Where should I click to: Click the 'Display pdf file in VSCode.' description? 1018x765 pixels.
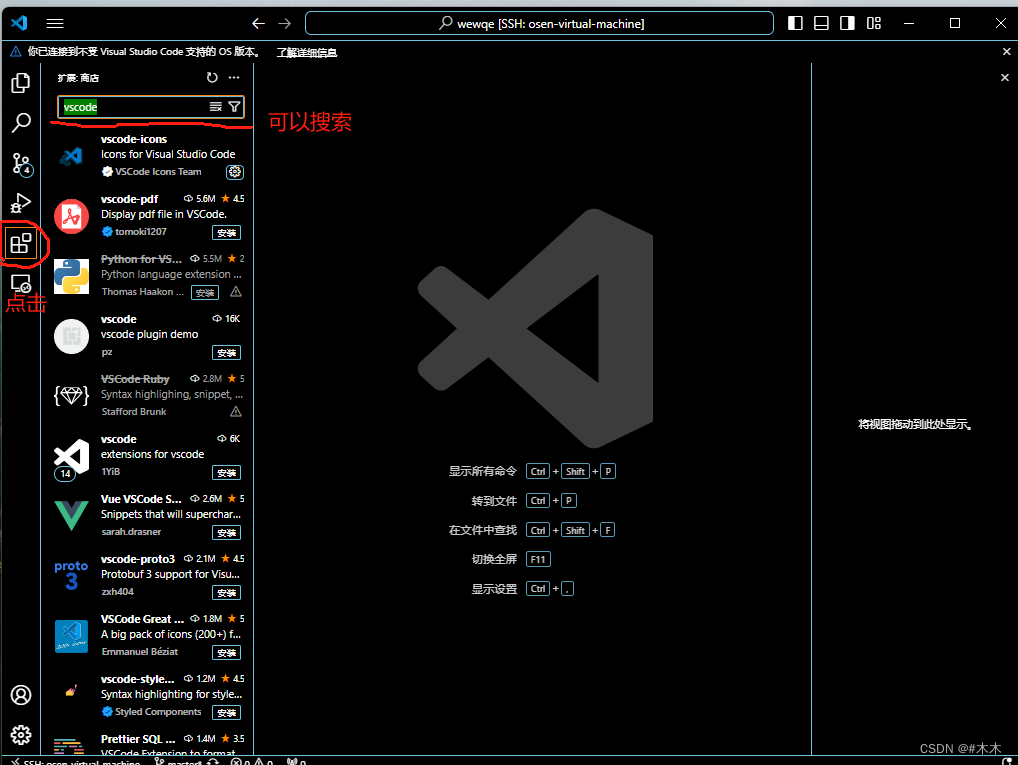pos(164,214)
